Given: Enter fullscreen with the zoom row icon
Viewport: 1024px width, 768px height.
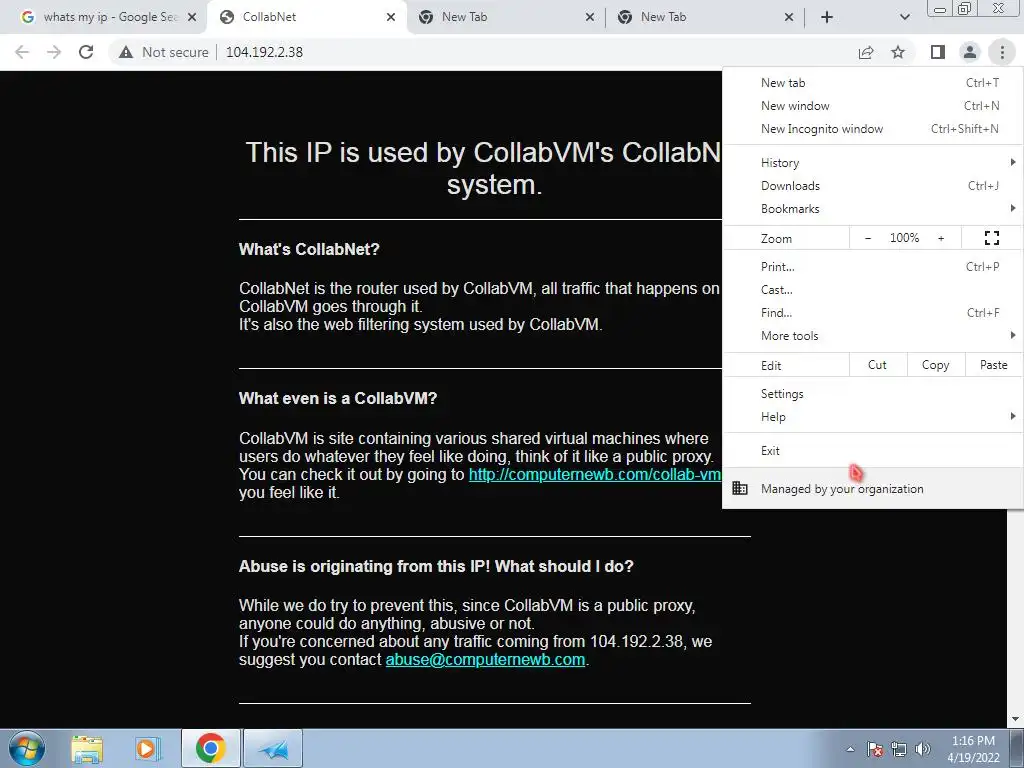Looking at the screenshot, I should tap(991, 238).
